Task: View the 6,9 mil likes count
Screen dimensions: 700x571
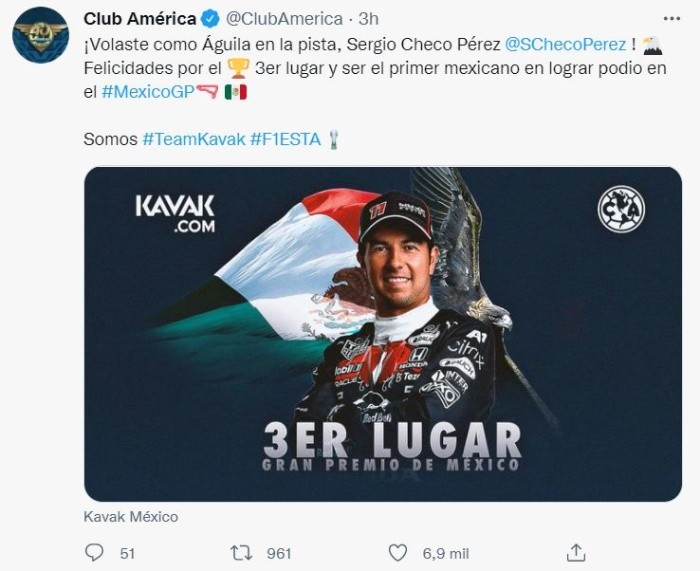Action: click(438, 553)
